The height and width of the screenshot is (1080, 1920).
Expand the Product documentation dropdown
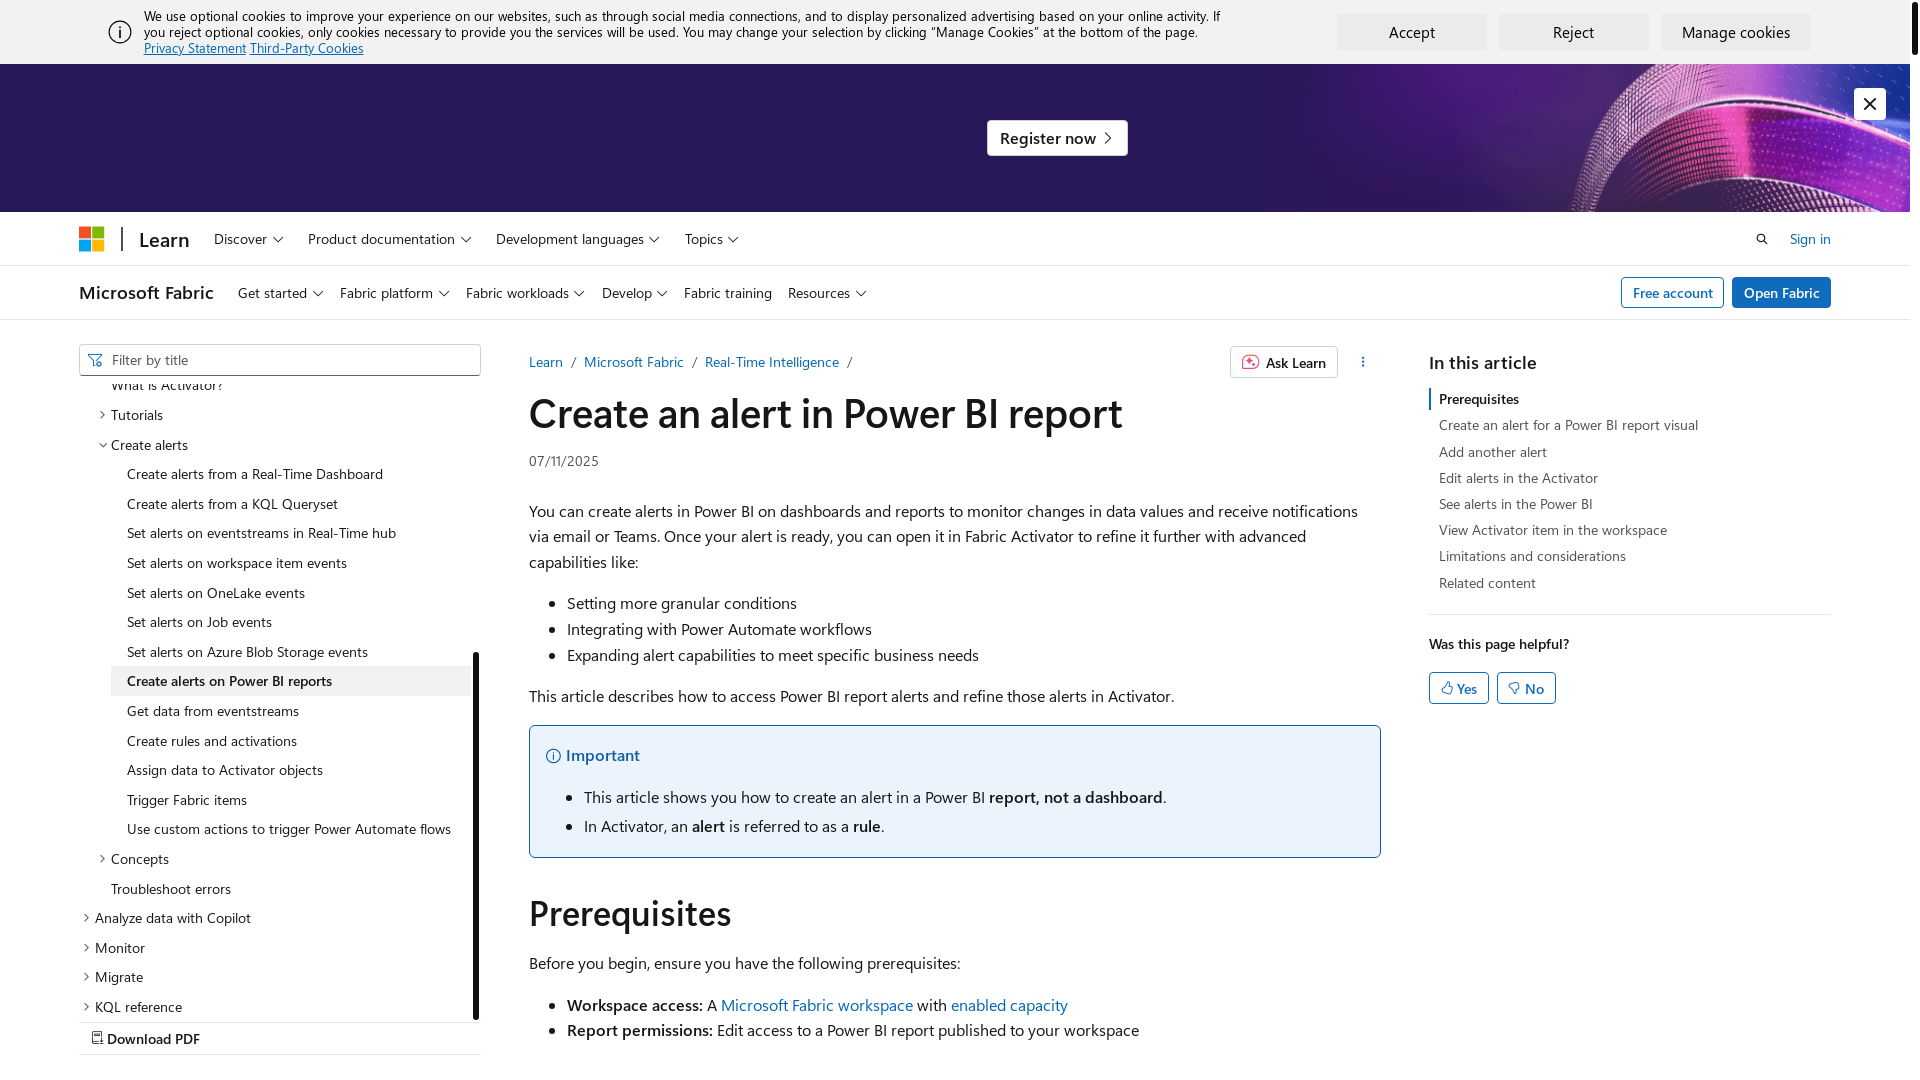(x=390, y=239)
